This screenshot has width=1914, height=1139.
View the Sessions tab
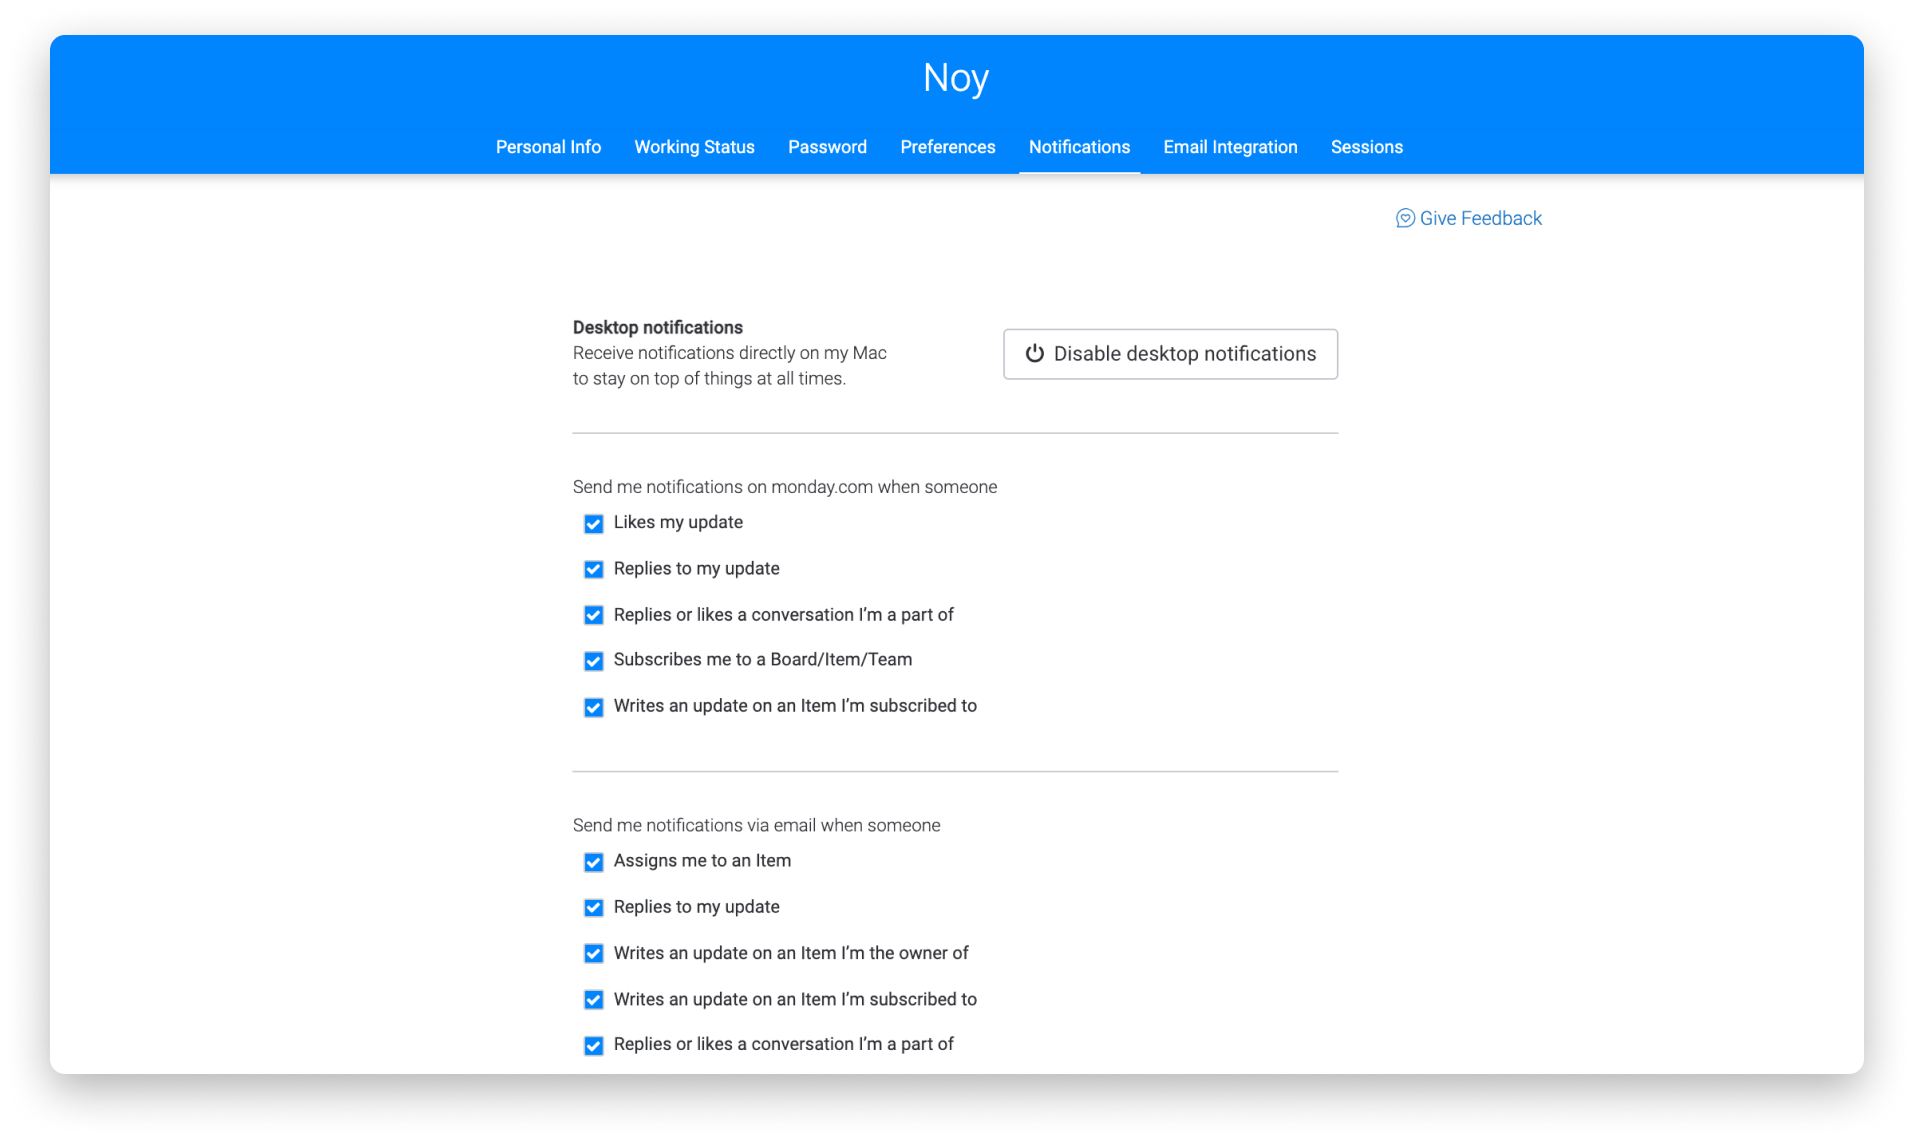pos(1366,147)
